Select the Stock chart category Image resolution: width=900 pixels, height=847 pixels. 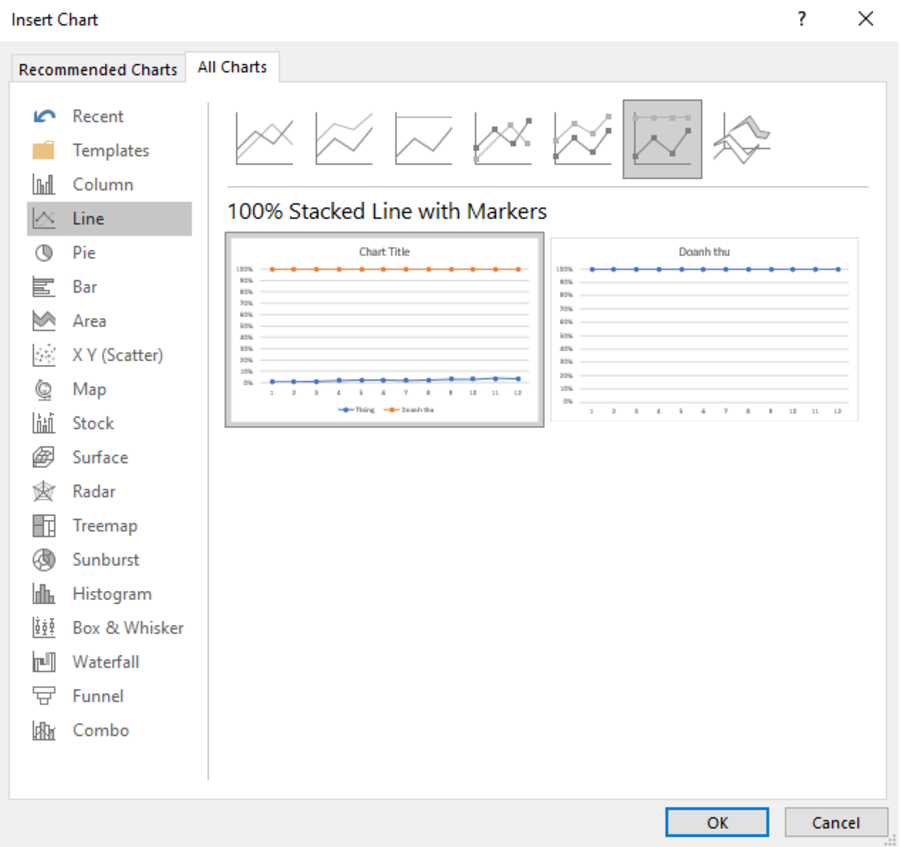pos(110,424)
